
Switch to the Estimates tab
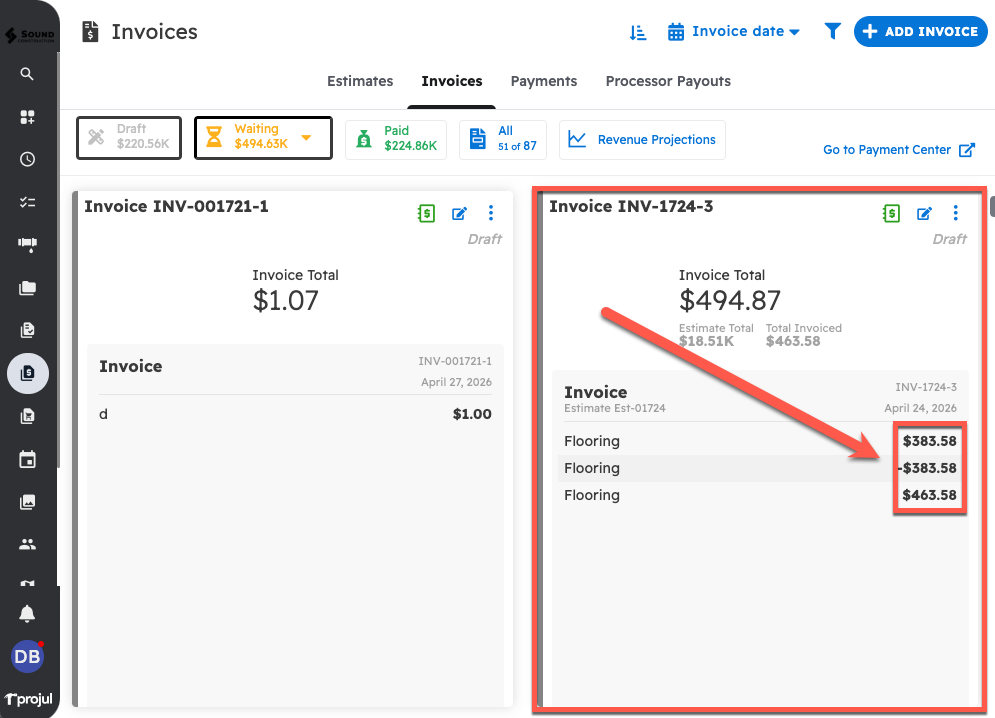tap(360, 81)
